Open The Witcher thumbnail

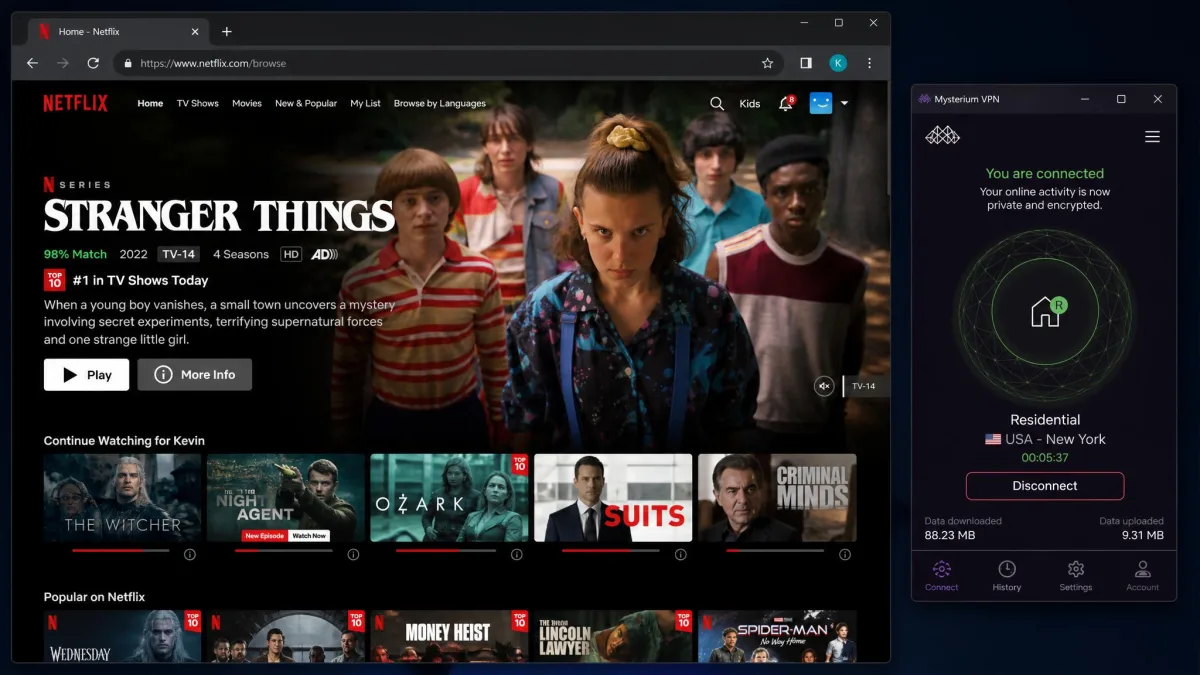tap(122, 498)
